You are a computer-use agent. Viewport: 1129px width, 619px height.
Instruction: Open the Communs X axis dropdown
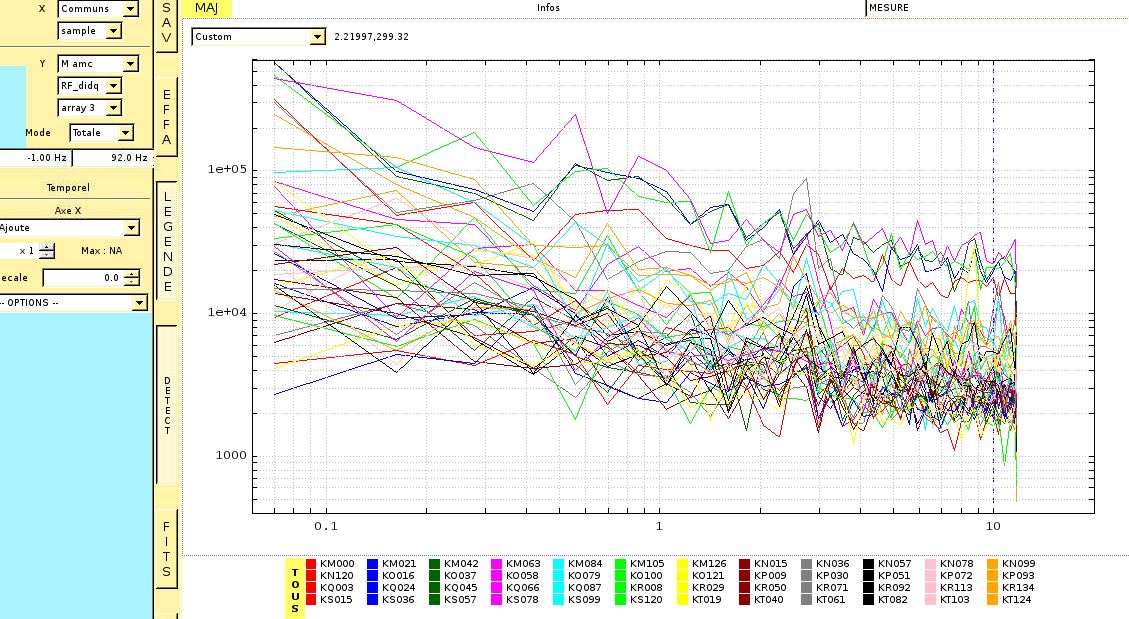click(x=98, y=9)
